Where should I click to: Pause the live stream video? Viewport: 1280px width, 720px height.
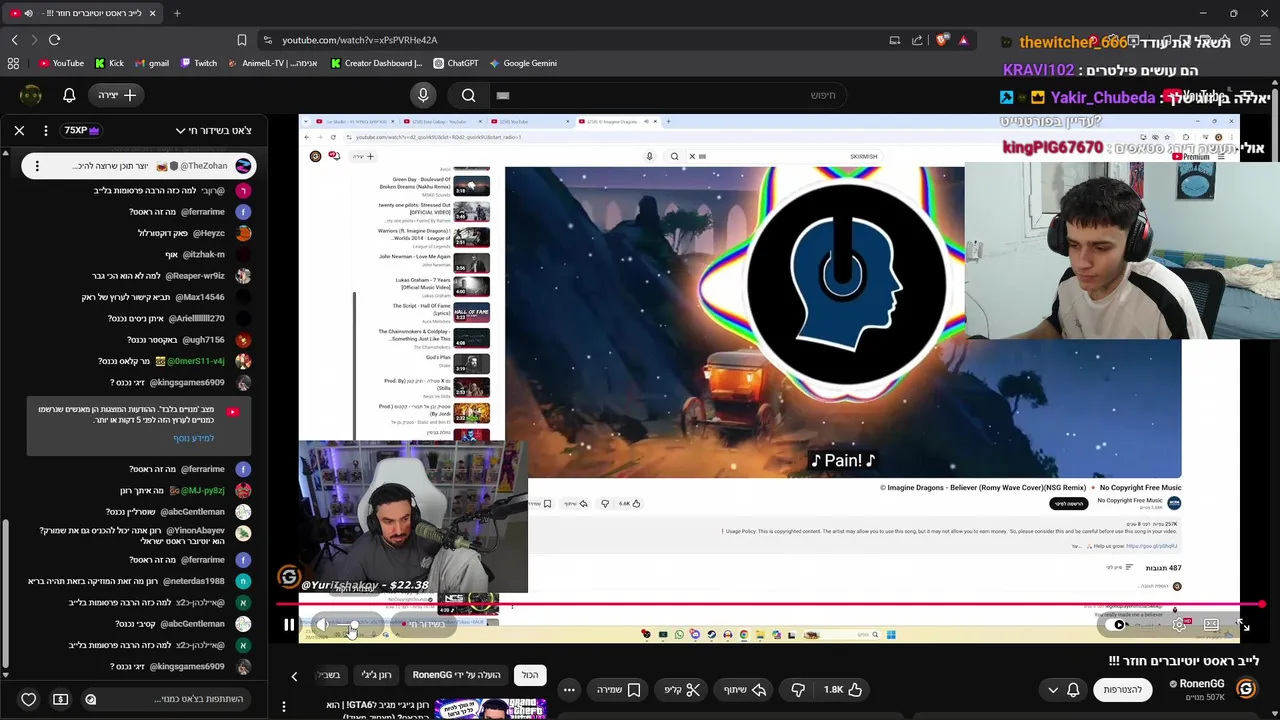[289, 625]
